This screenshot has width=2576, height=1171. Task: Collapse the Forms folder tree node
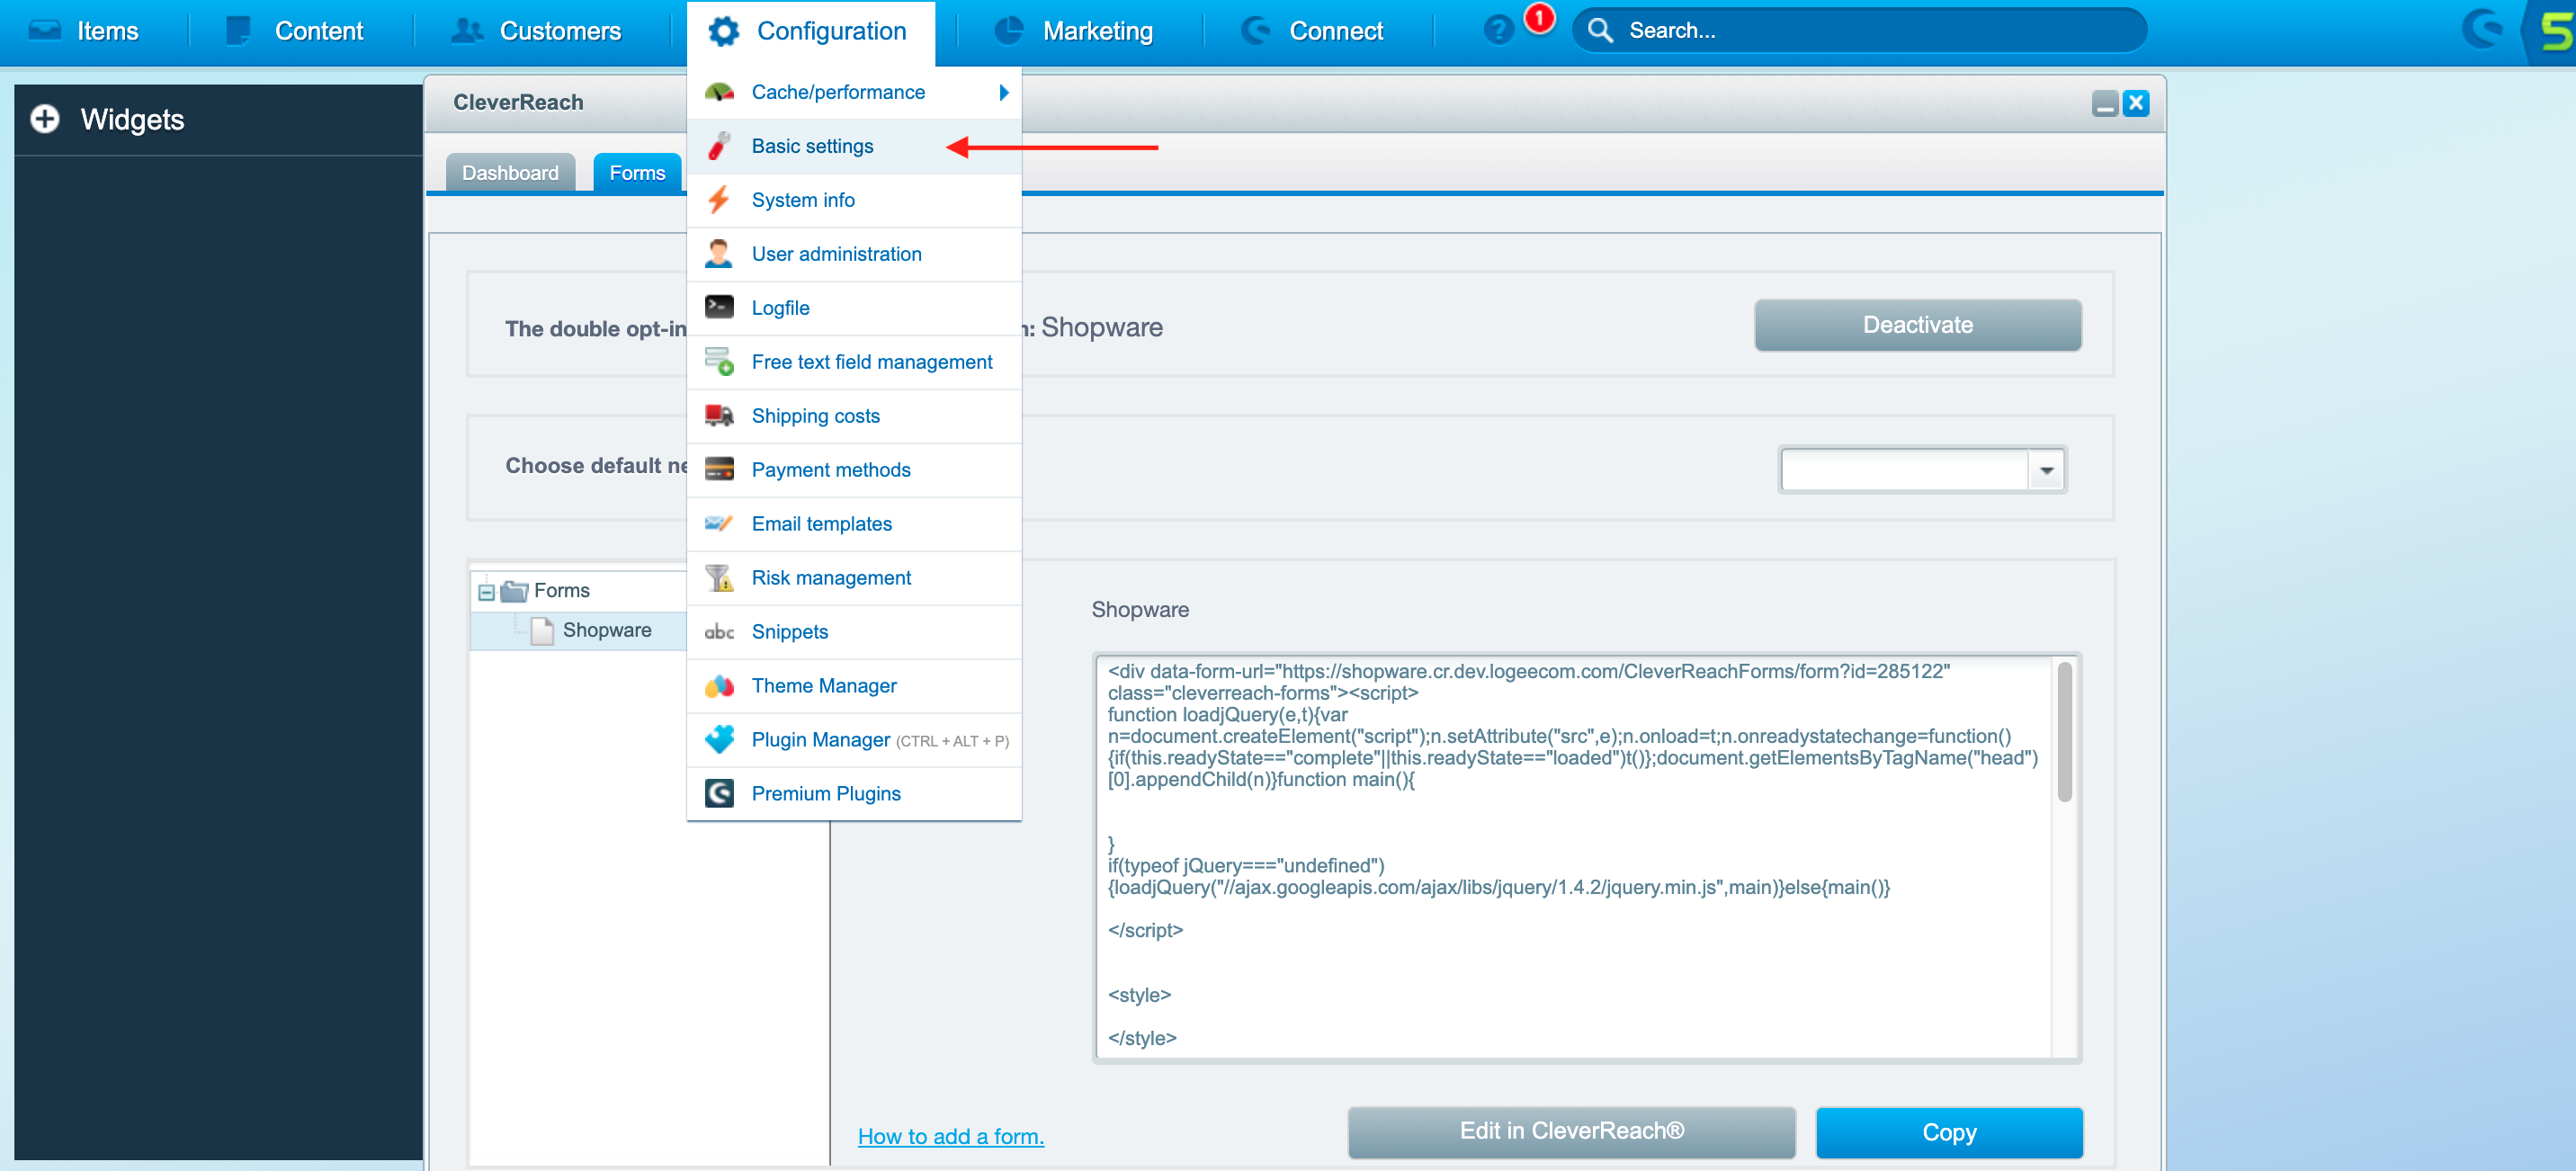(x=487, y=592)
